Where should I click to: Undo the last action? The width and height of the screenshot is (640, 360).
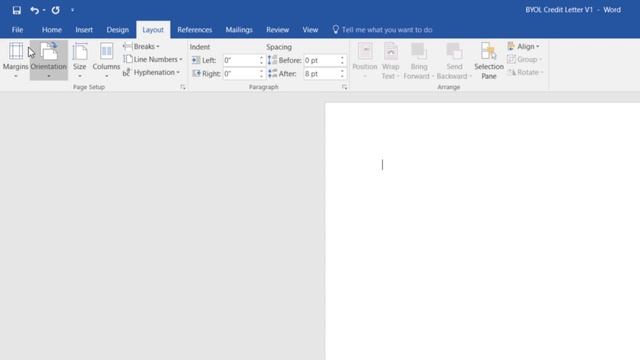click(x=35, y=10)
